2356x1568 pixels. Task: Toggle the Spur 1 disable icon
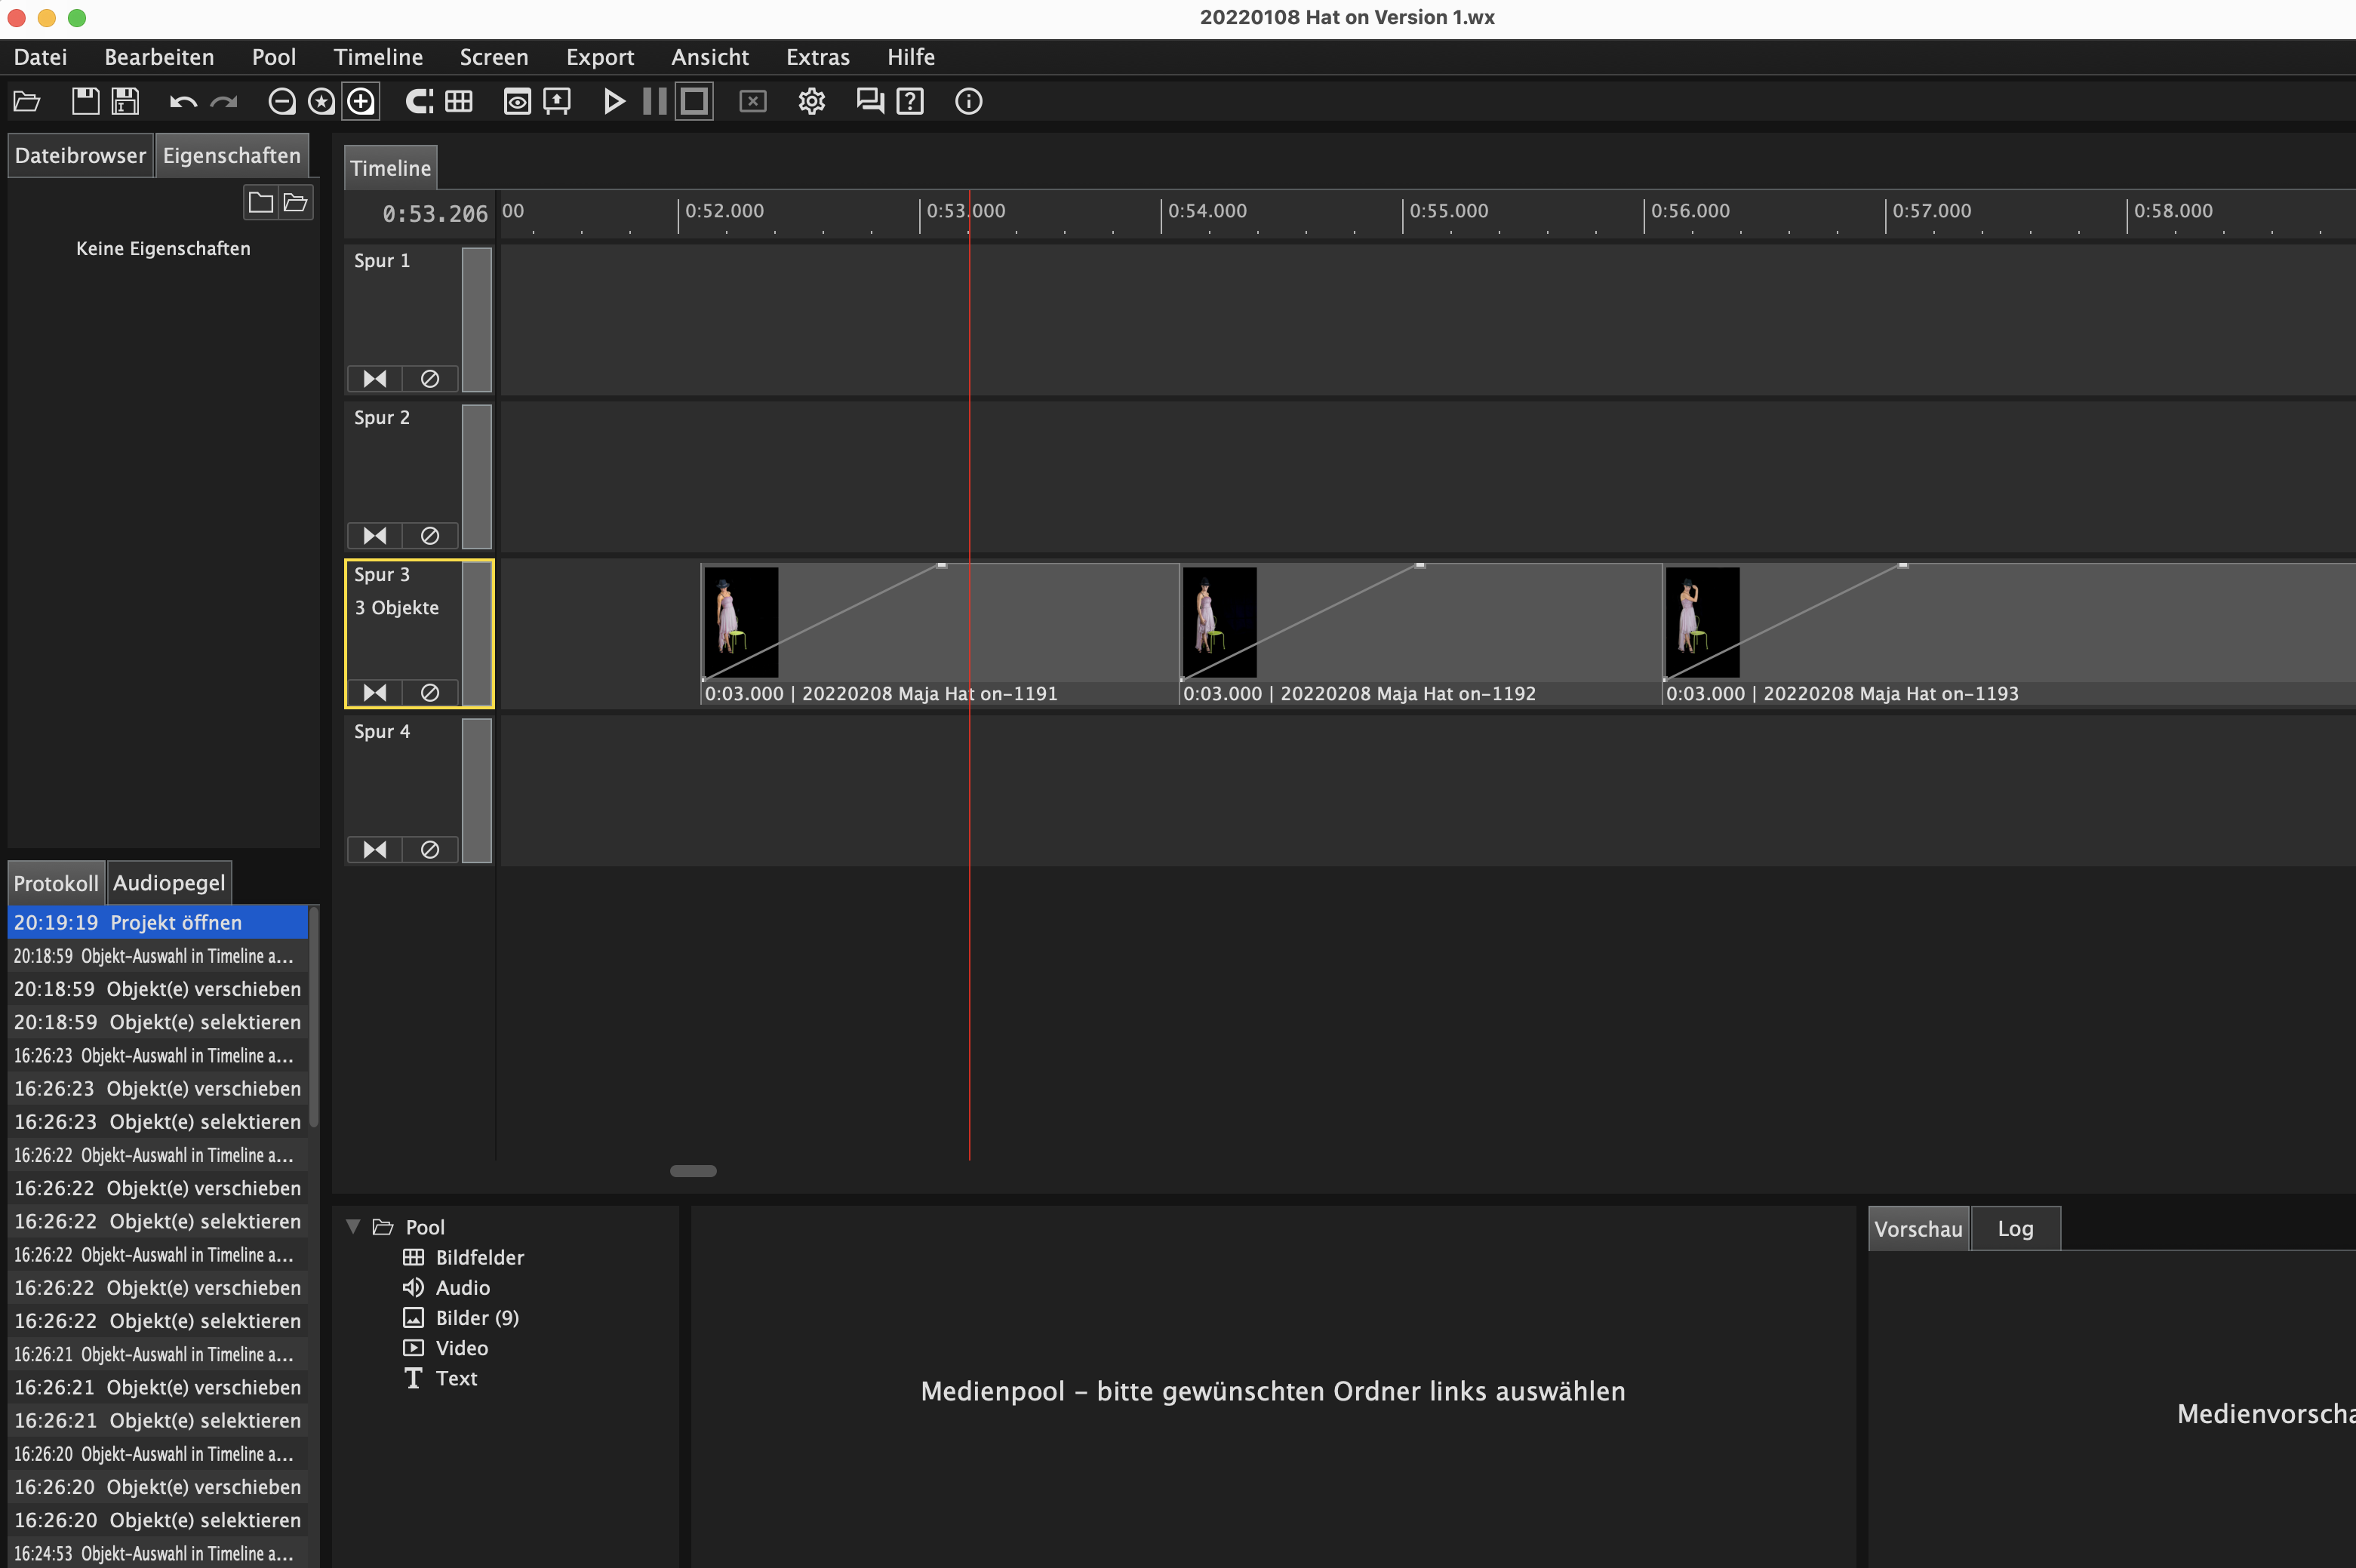pyautogui.click(x=430, y=379)
